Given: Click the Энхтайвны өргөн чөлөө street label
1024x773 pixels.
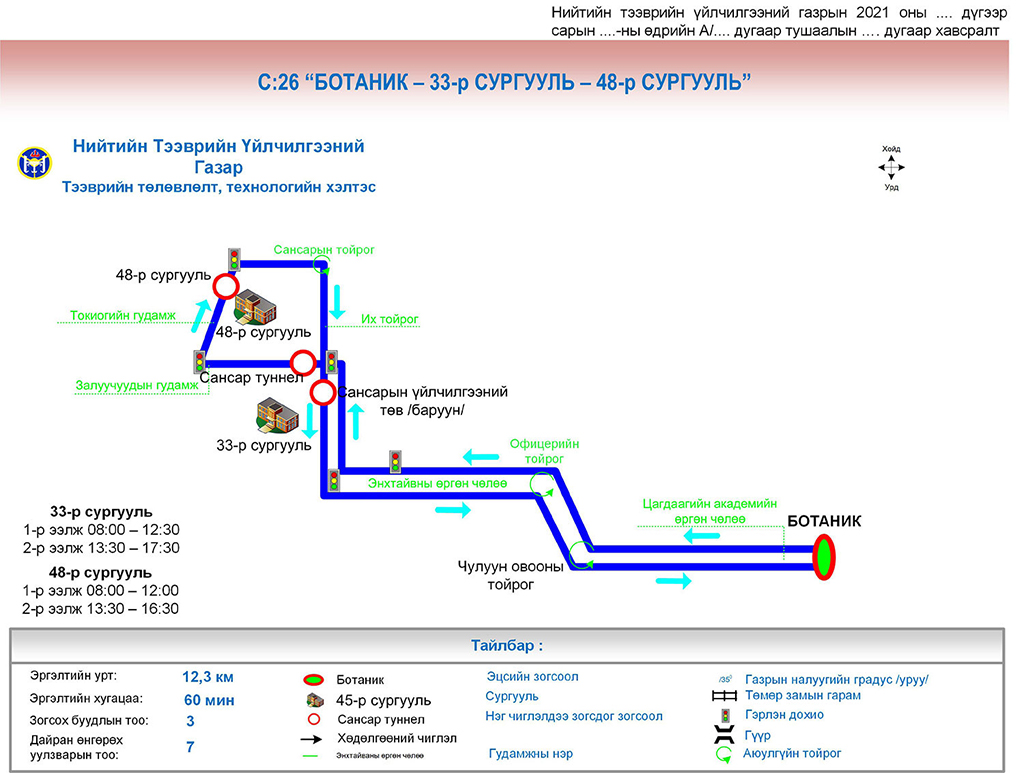Looking at the screenshot, I should pyautogui.click(x=437, y=484).
